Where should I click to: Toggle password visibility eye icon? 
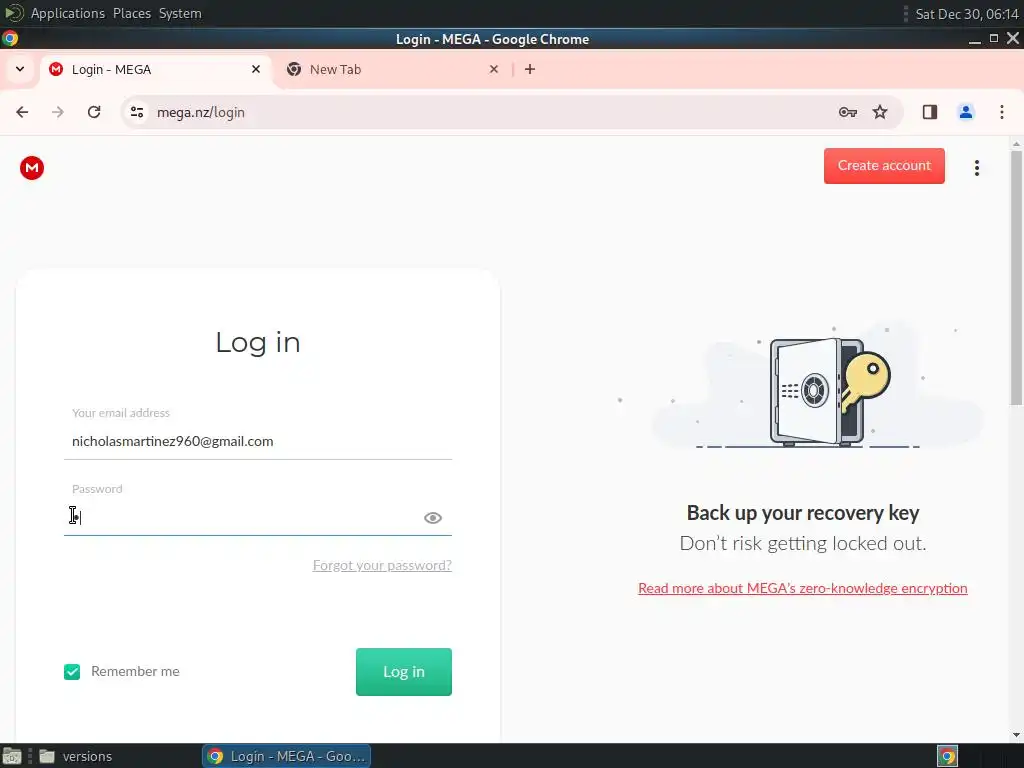coord(432,518)
